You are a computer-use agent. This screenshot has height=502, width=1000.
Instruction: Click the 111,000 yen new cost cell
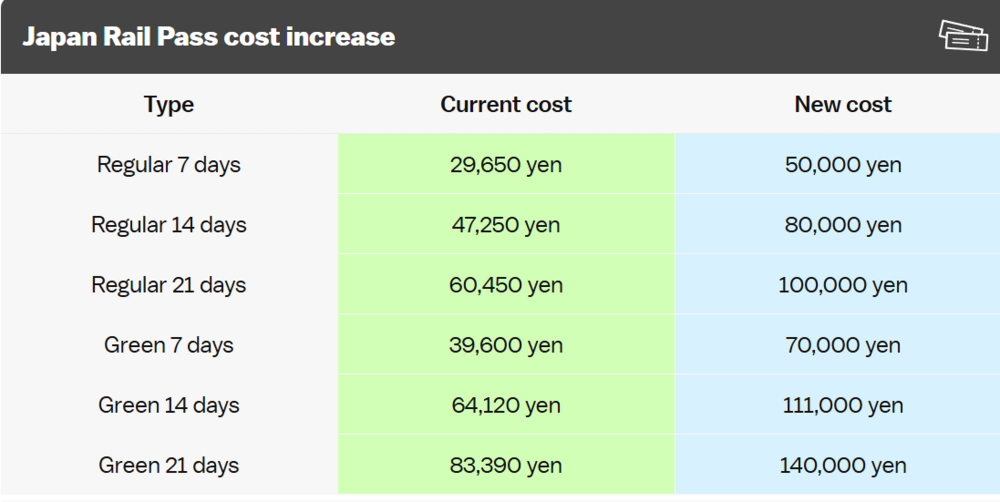pos(837,404)
